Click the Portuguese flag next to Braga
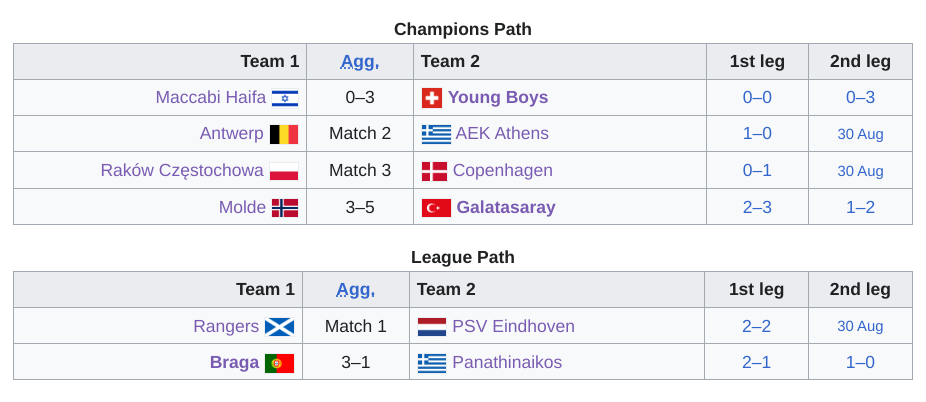Viewport: 926px width, 402px height. 279,363
